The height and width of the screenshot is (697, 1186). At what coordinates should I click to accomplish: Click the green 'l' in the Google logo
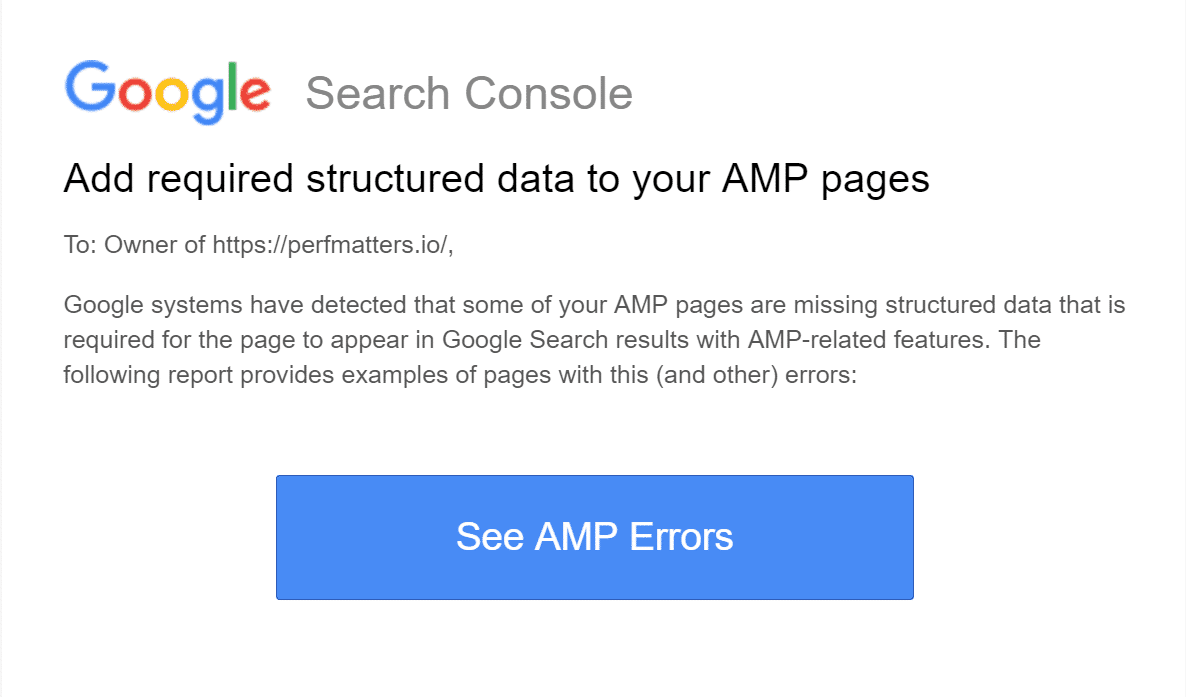pos(232,85)
